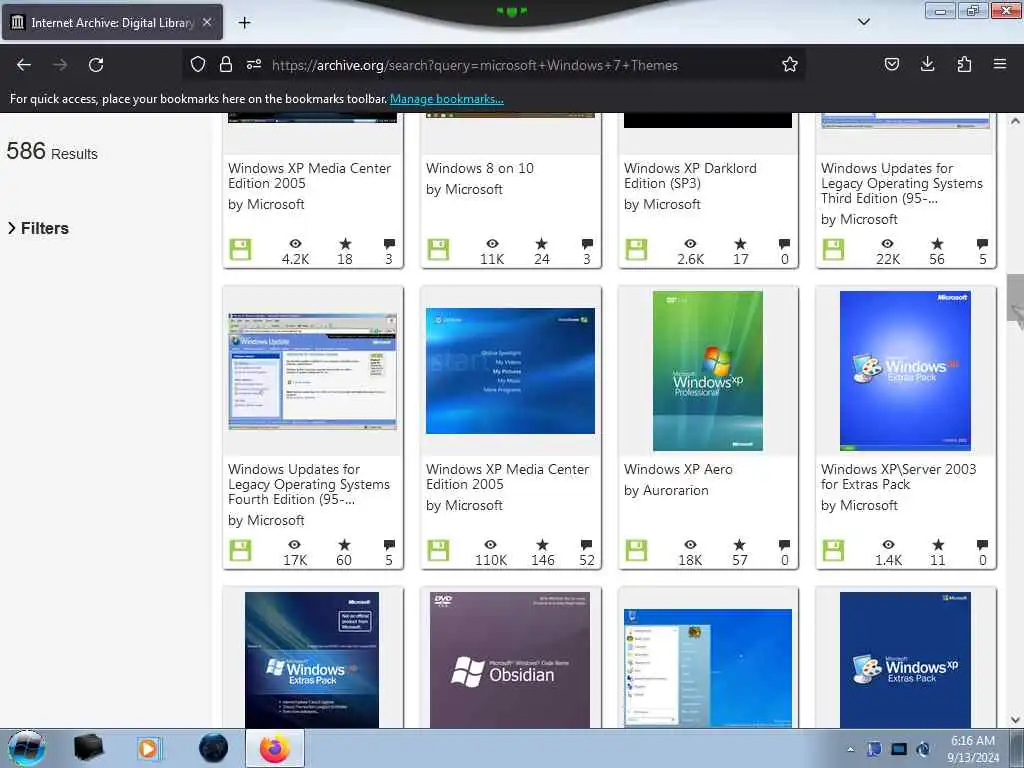Click the Manage bookmarks link
1024x768 pixels.
click(x=447, y=99)
